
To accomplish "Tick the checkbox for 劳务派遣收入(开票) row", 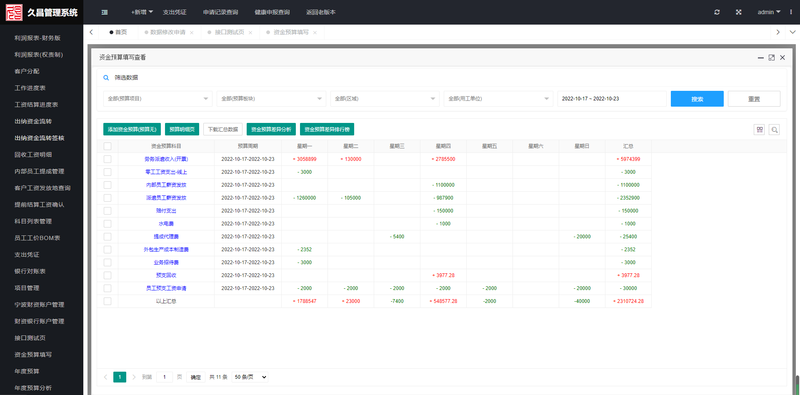I will pyautogui.click(x=107, y=159).
